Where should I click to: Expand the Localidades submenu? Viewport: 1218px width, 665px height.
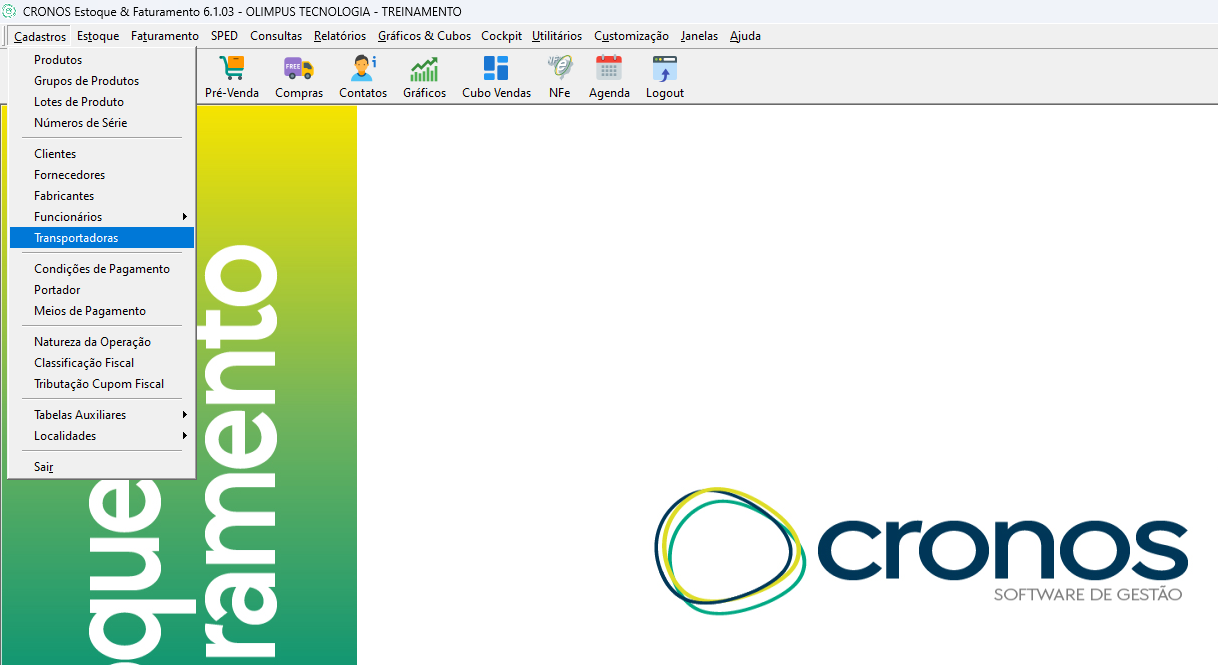click(102, 436)
